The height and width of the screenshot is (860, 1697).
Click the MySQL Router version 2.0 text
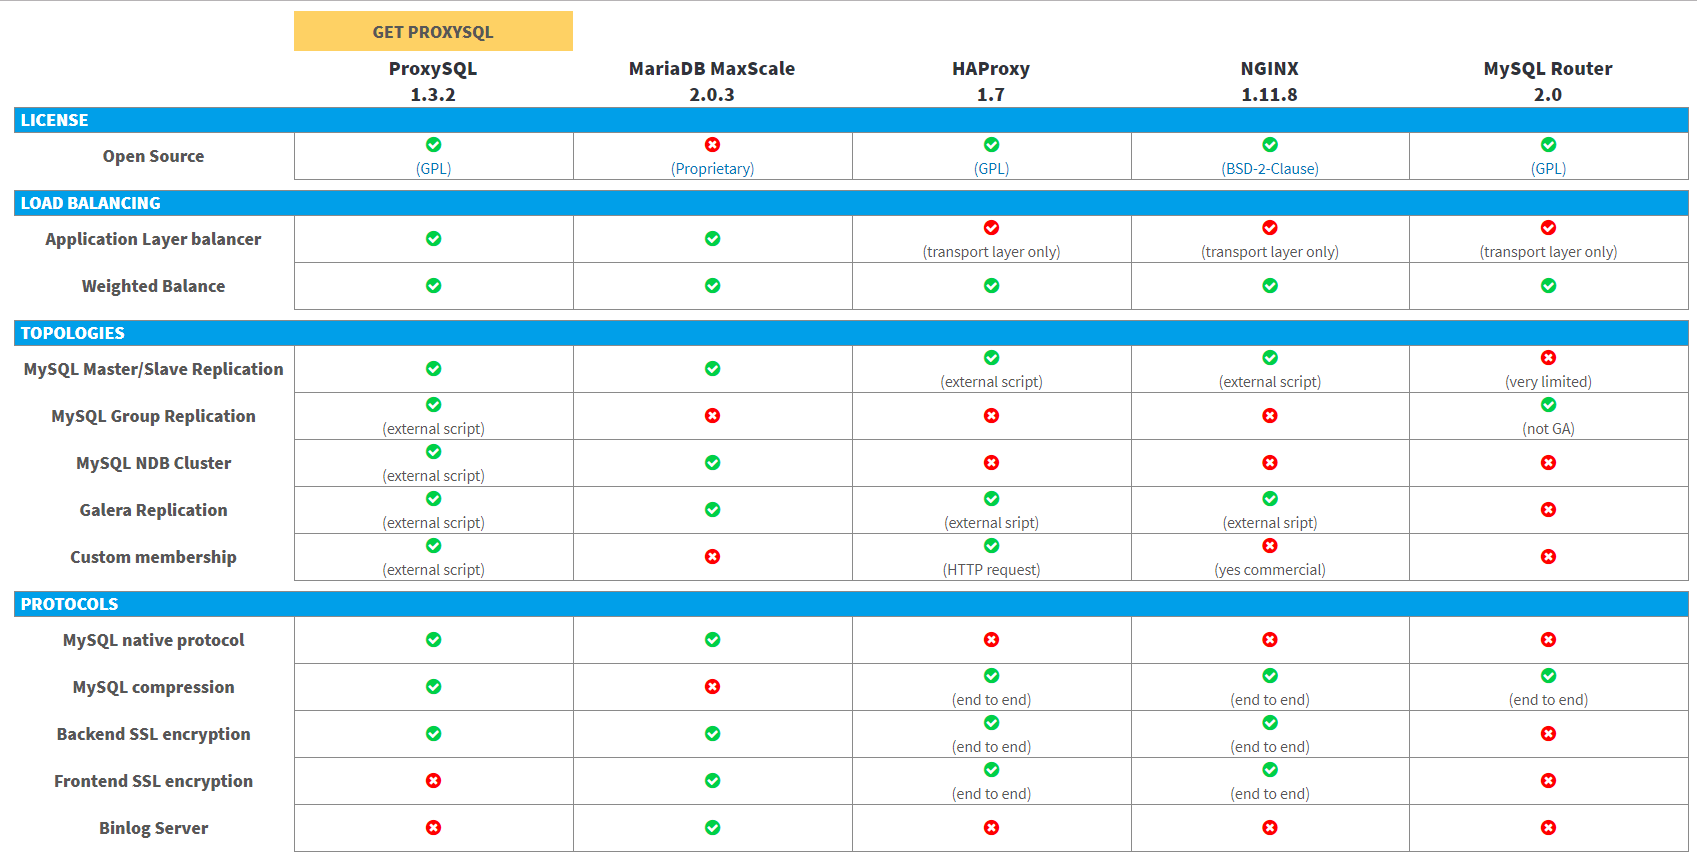pos(1548,95)
